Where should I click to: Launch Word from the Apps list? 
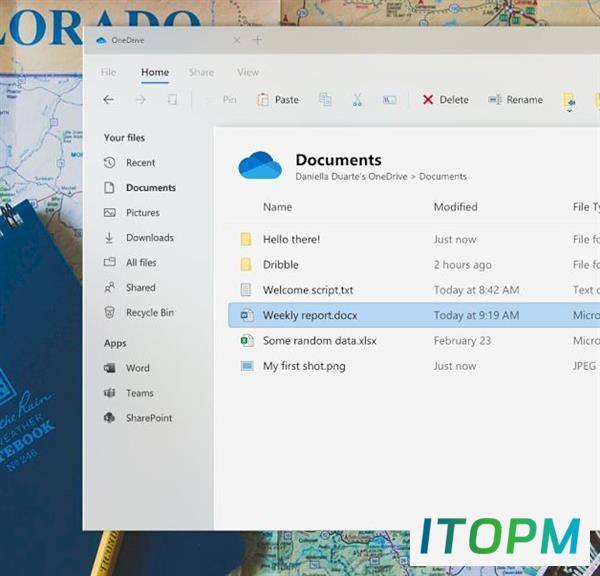(x=127, y=368)
